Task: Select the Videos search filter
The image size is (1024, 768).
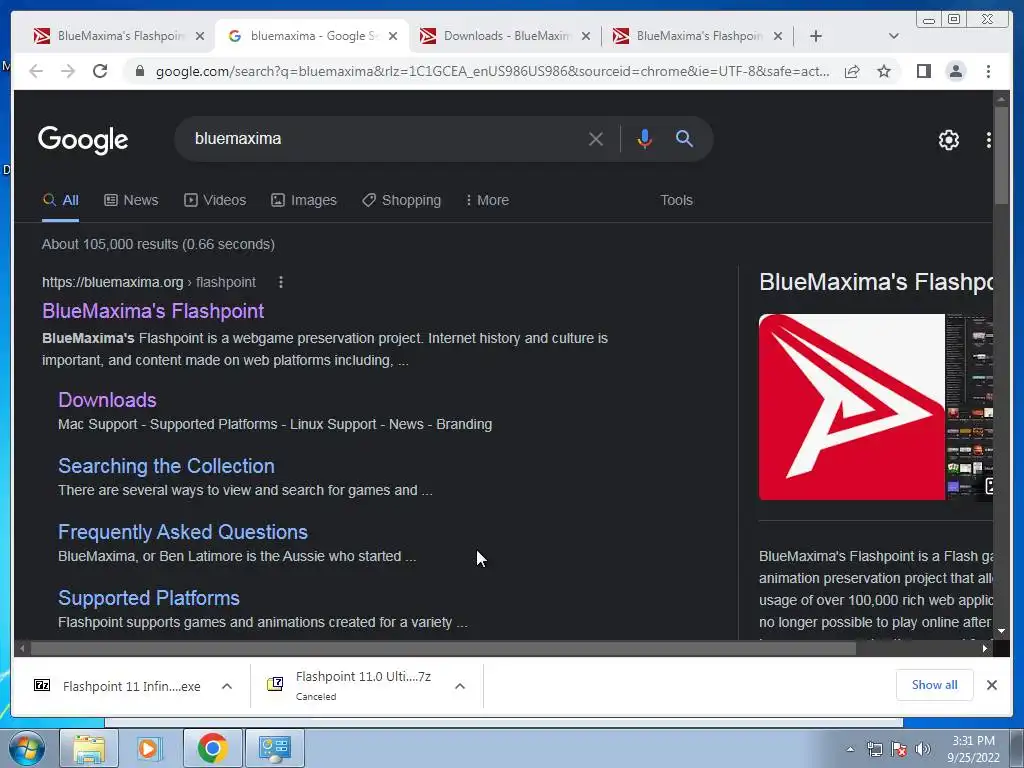Action: (215, 200)
